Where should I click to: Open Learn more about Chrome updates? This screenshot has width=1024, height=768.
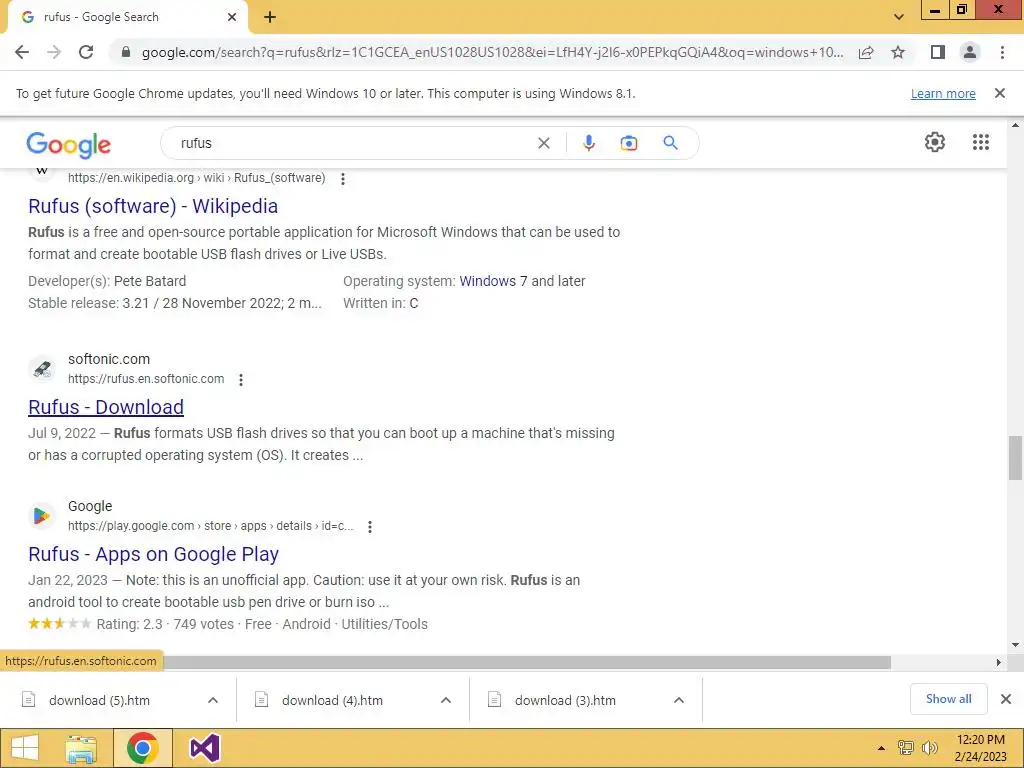tap(943, 93)
